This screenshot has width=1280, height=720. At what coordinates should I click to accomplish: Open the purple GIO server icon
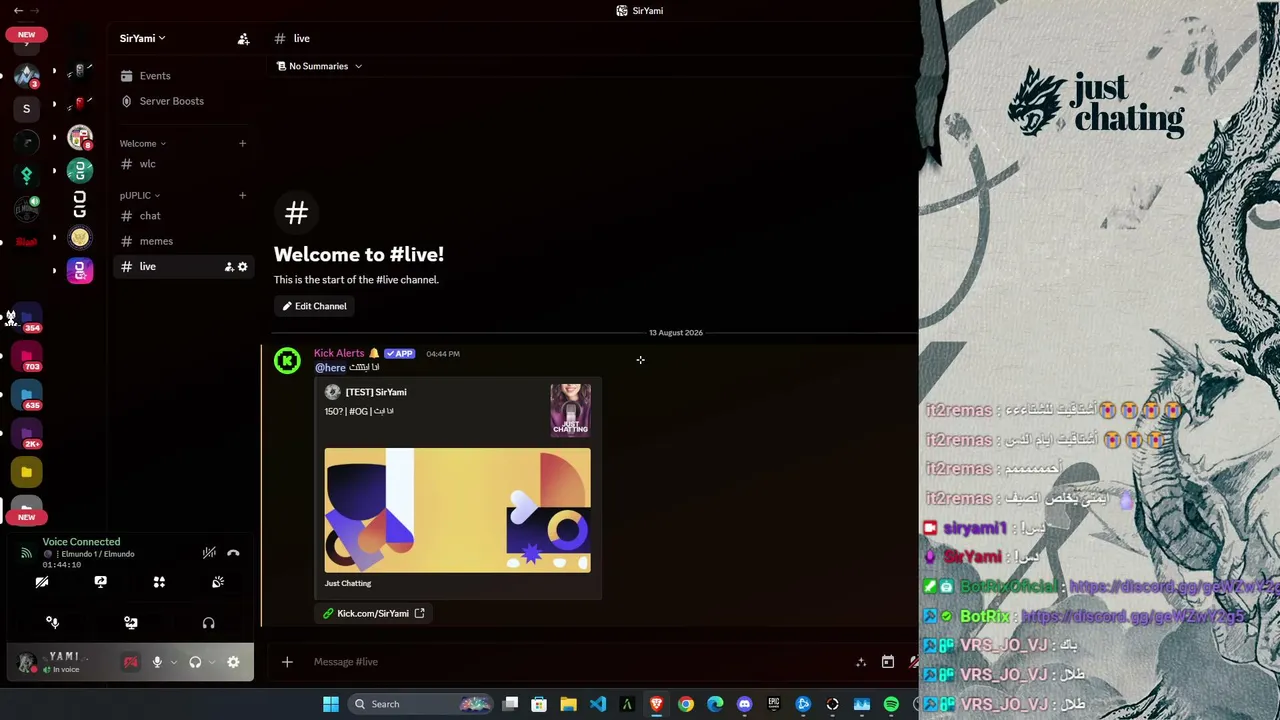(80, 271)
